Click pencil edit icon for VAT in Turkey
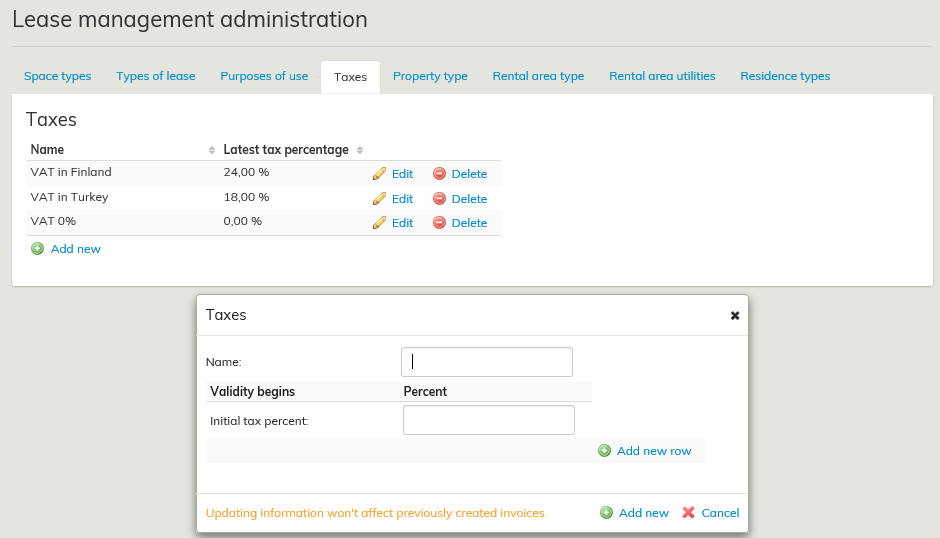The width and height of the screenshot is (940, 538). tap(379, 198)
